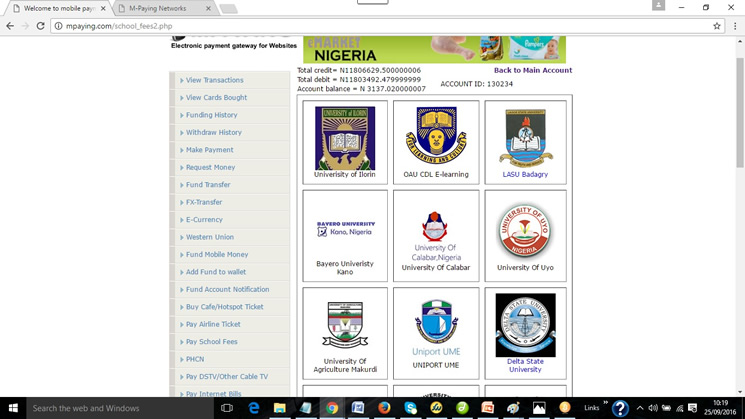The image size is (745, 419).
Task: Bookmark this page with star icon
Action: click(x=716, y=26)
